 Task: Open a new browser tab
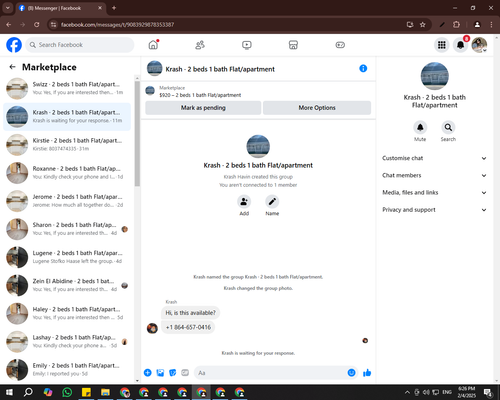pos(114,8)
